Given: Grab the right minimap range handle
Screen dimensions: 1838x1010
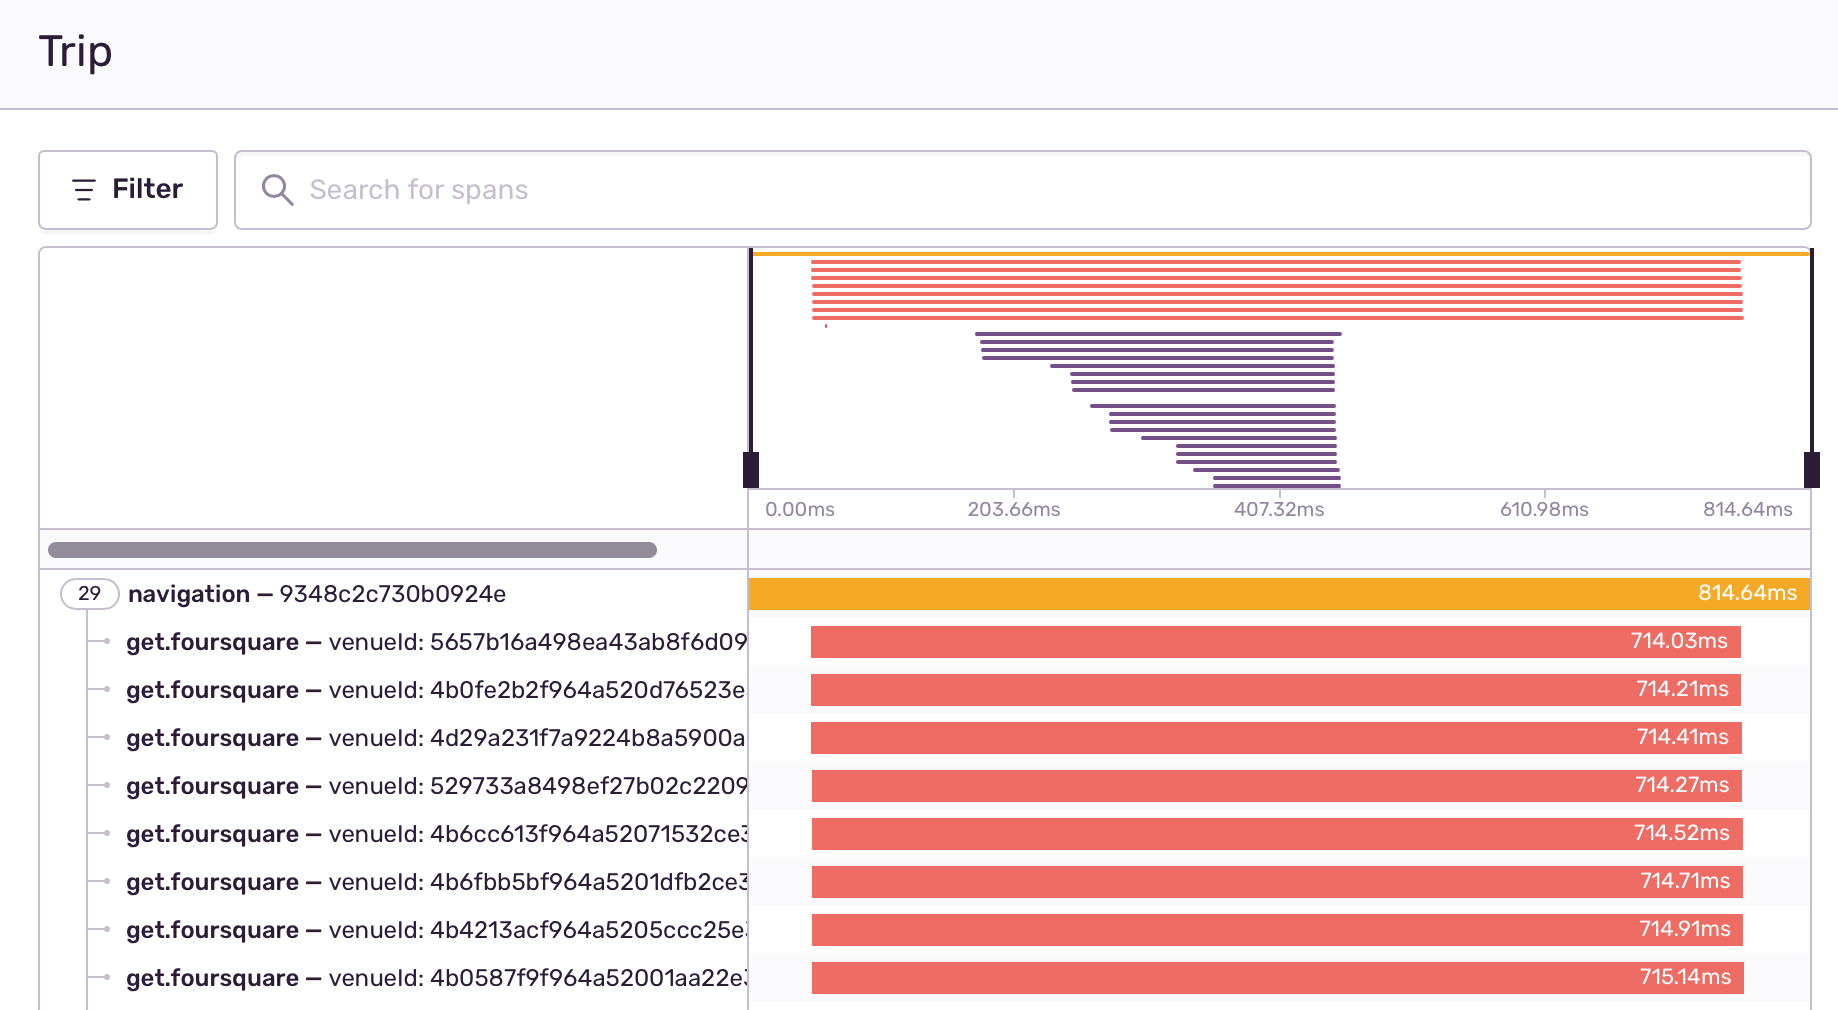Looking at the screenshot, I should click(1811, 470).
